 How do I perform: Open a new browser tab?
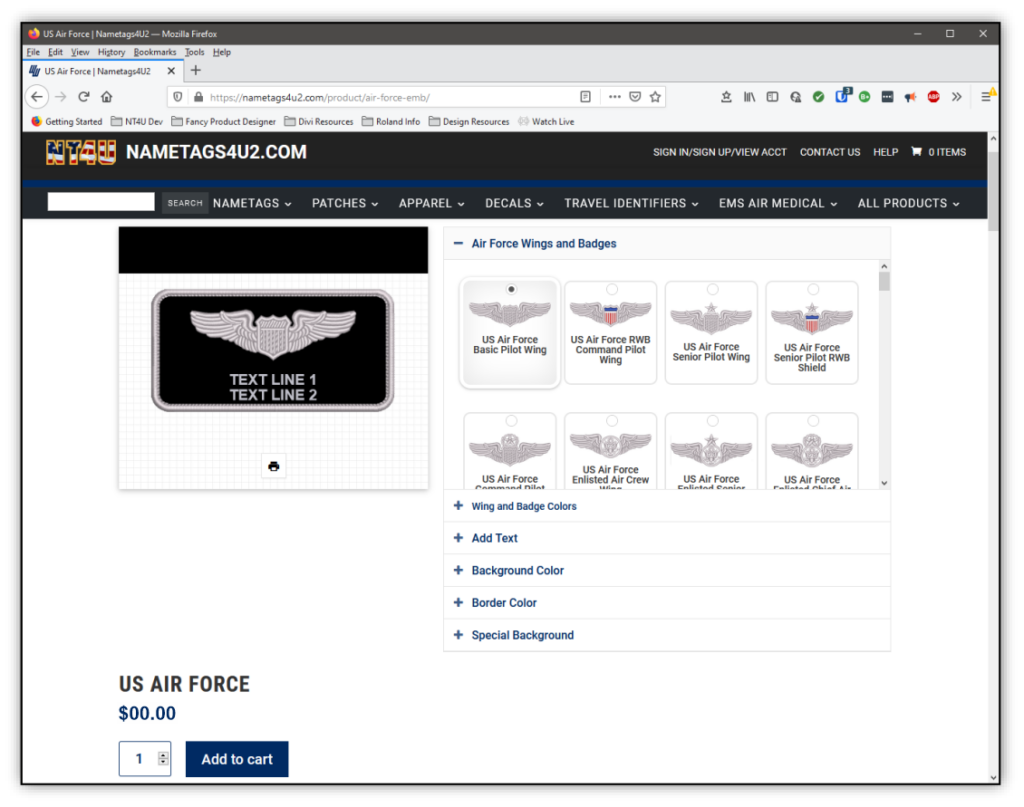(x=196, y=71)
